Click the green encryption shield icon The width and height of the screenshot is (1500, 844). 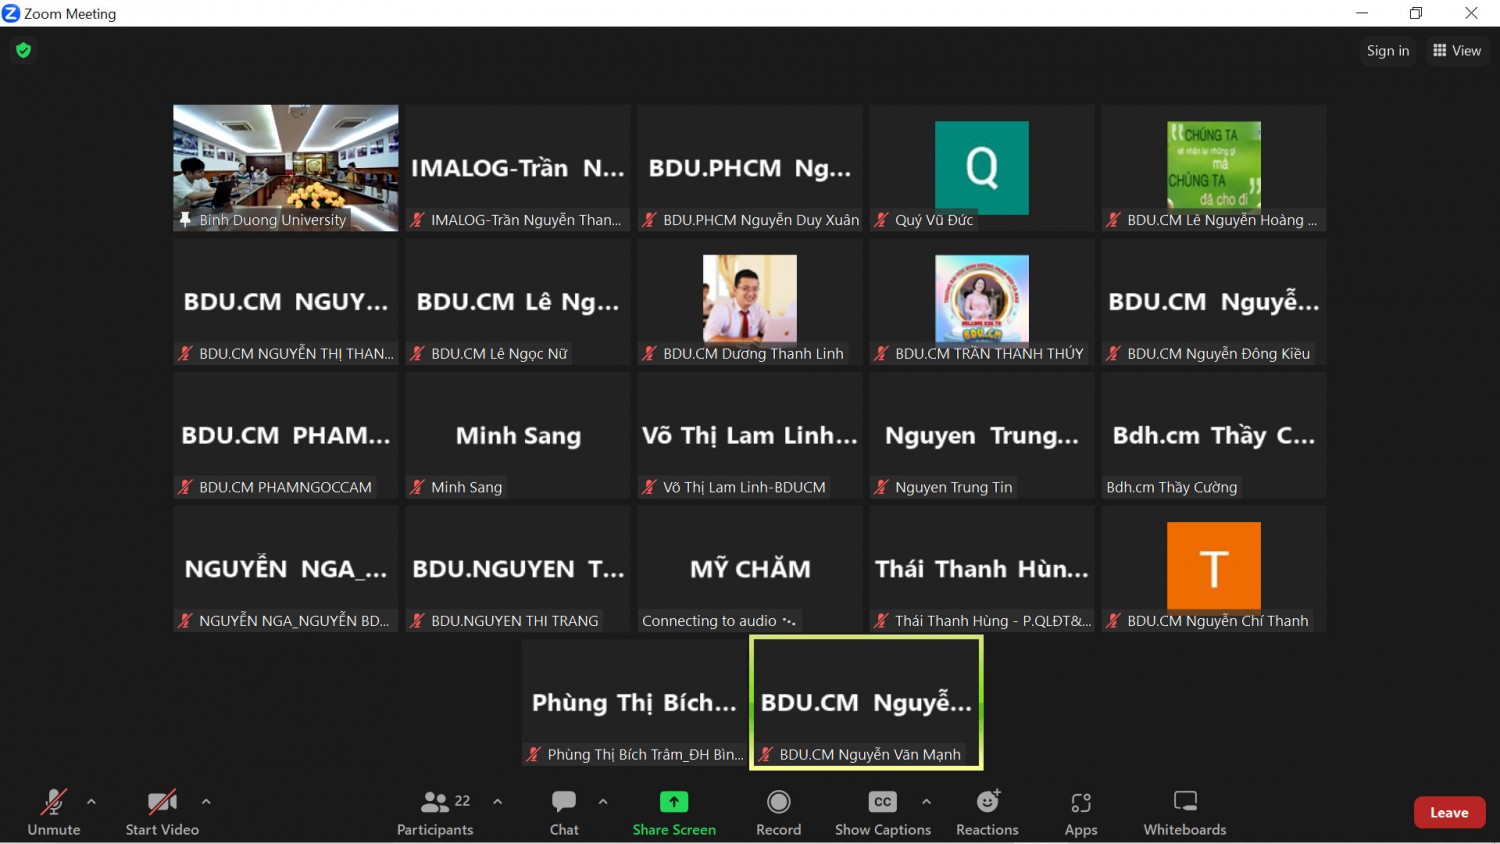(x=24, y=50)
